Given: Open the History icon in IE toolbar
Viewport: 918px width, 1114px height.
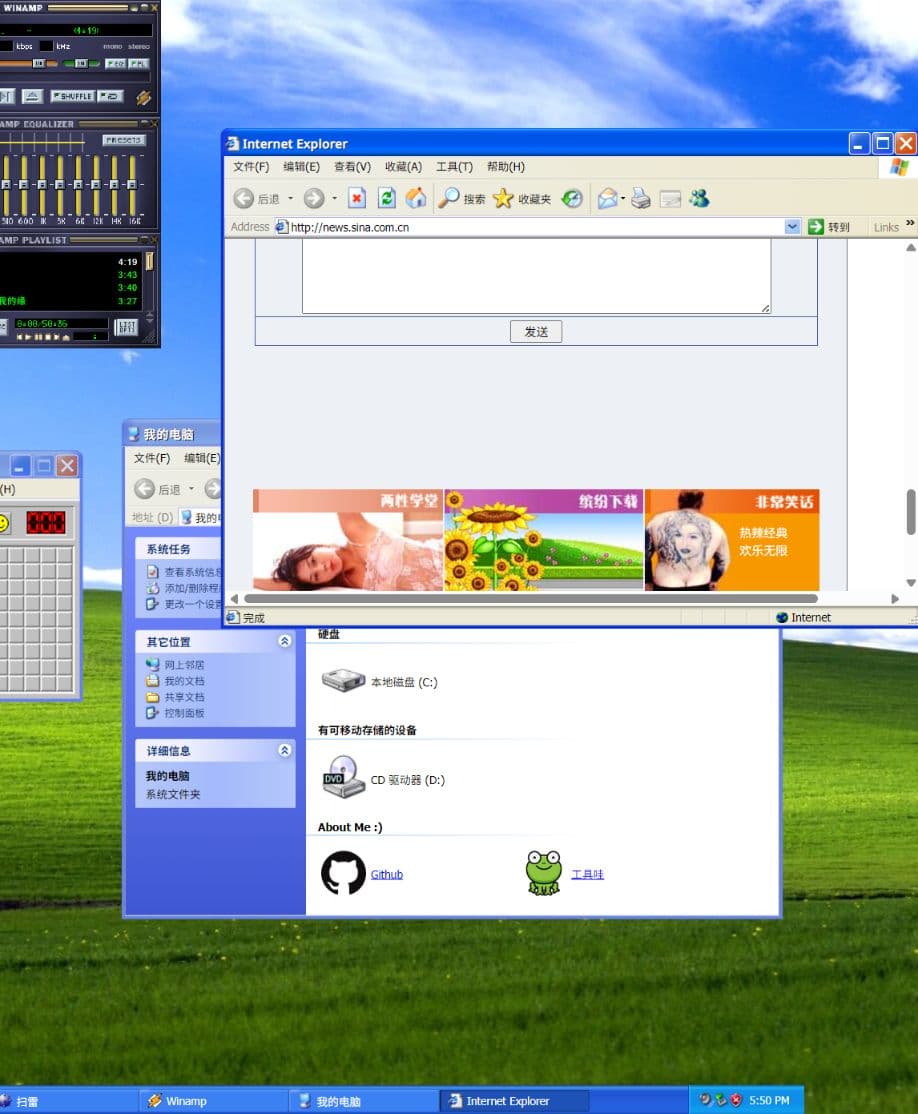Looking at the screenshot, I should coord(572,198).
